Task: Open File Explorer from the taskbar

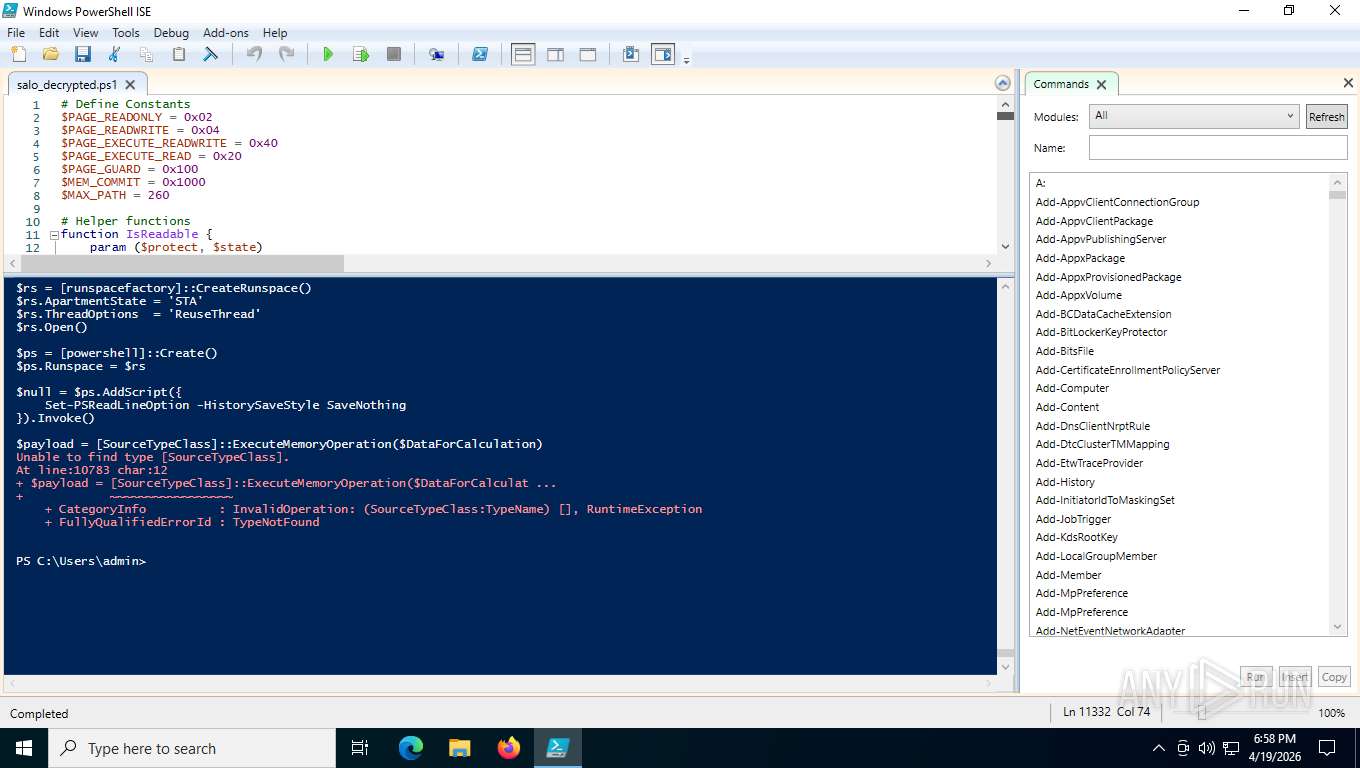Action: [x=459, y=748]
